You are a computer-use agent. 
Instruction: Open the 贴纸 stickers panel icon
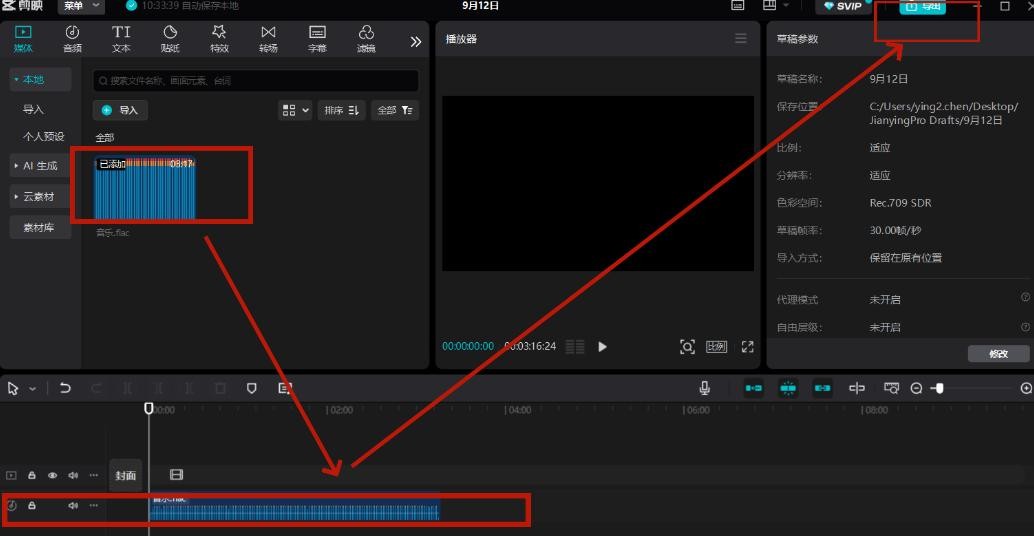(x=170, y=38)
